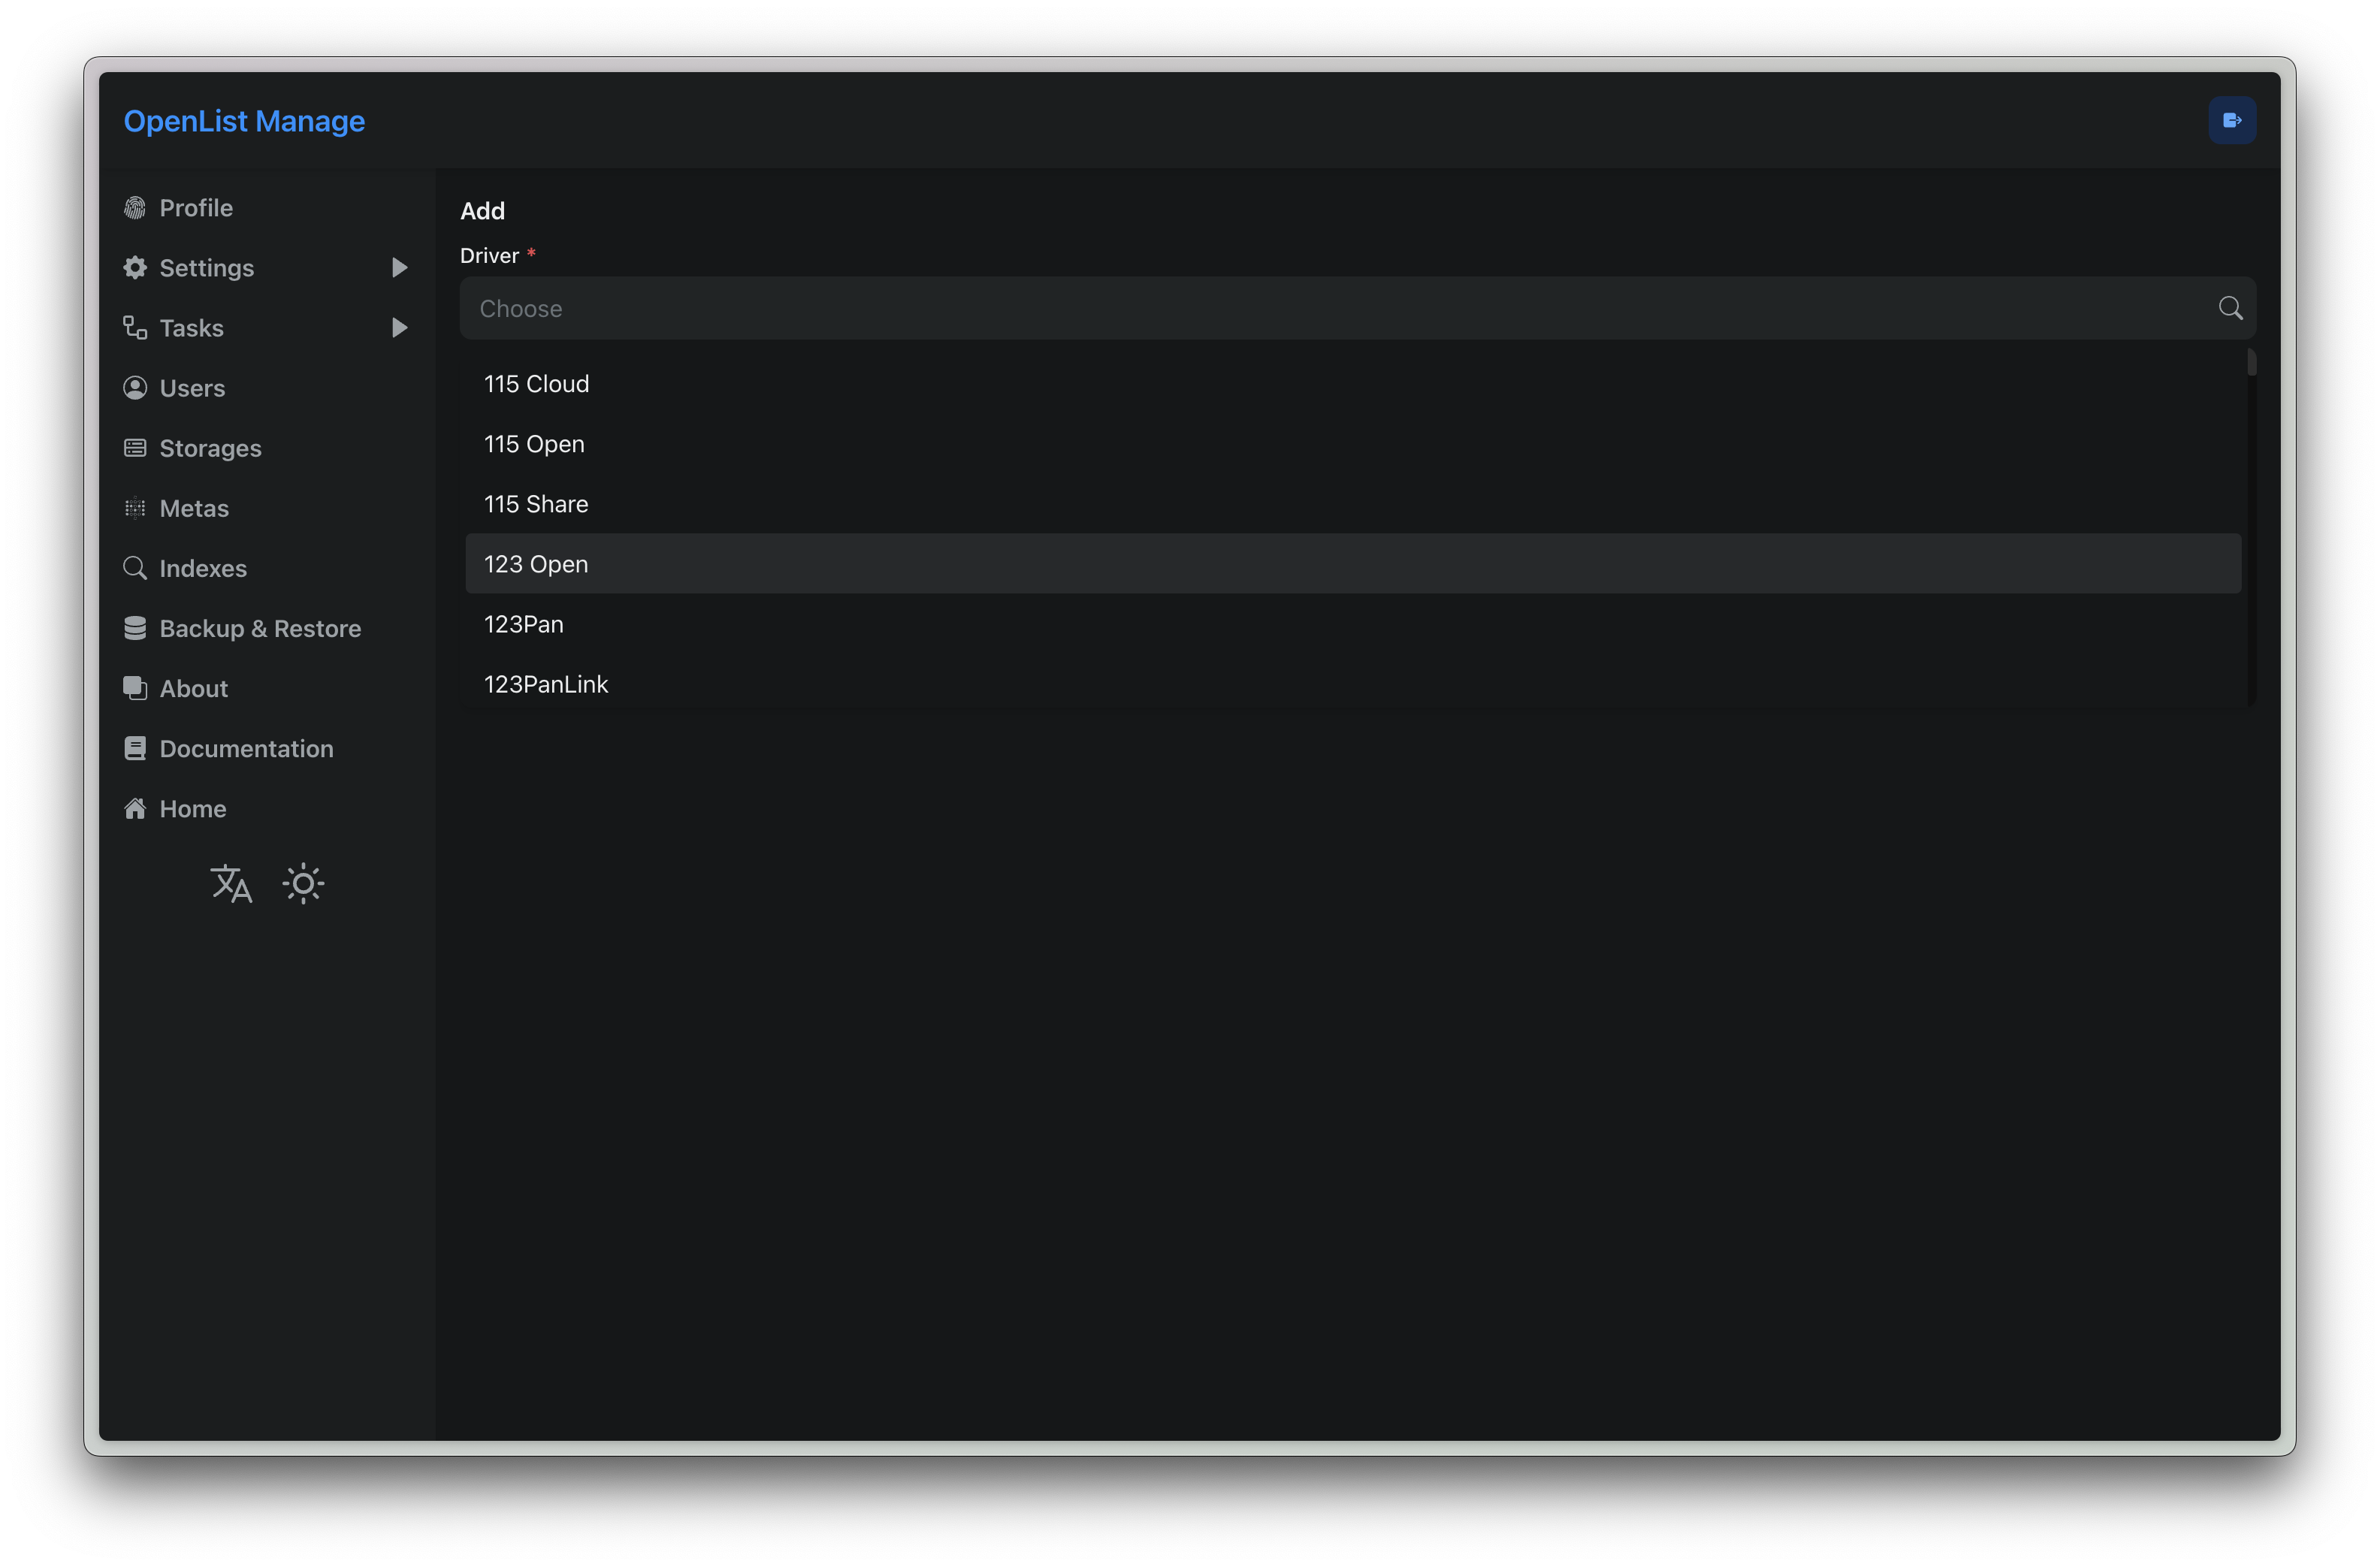
Task: Click the OpenList Manage title
Action: [244, 121]
